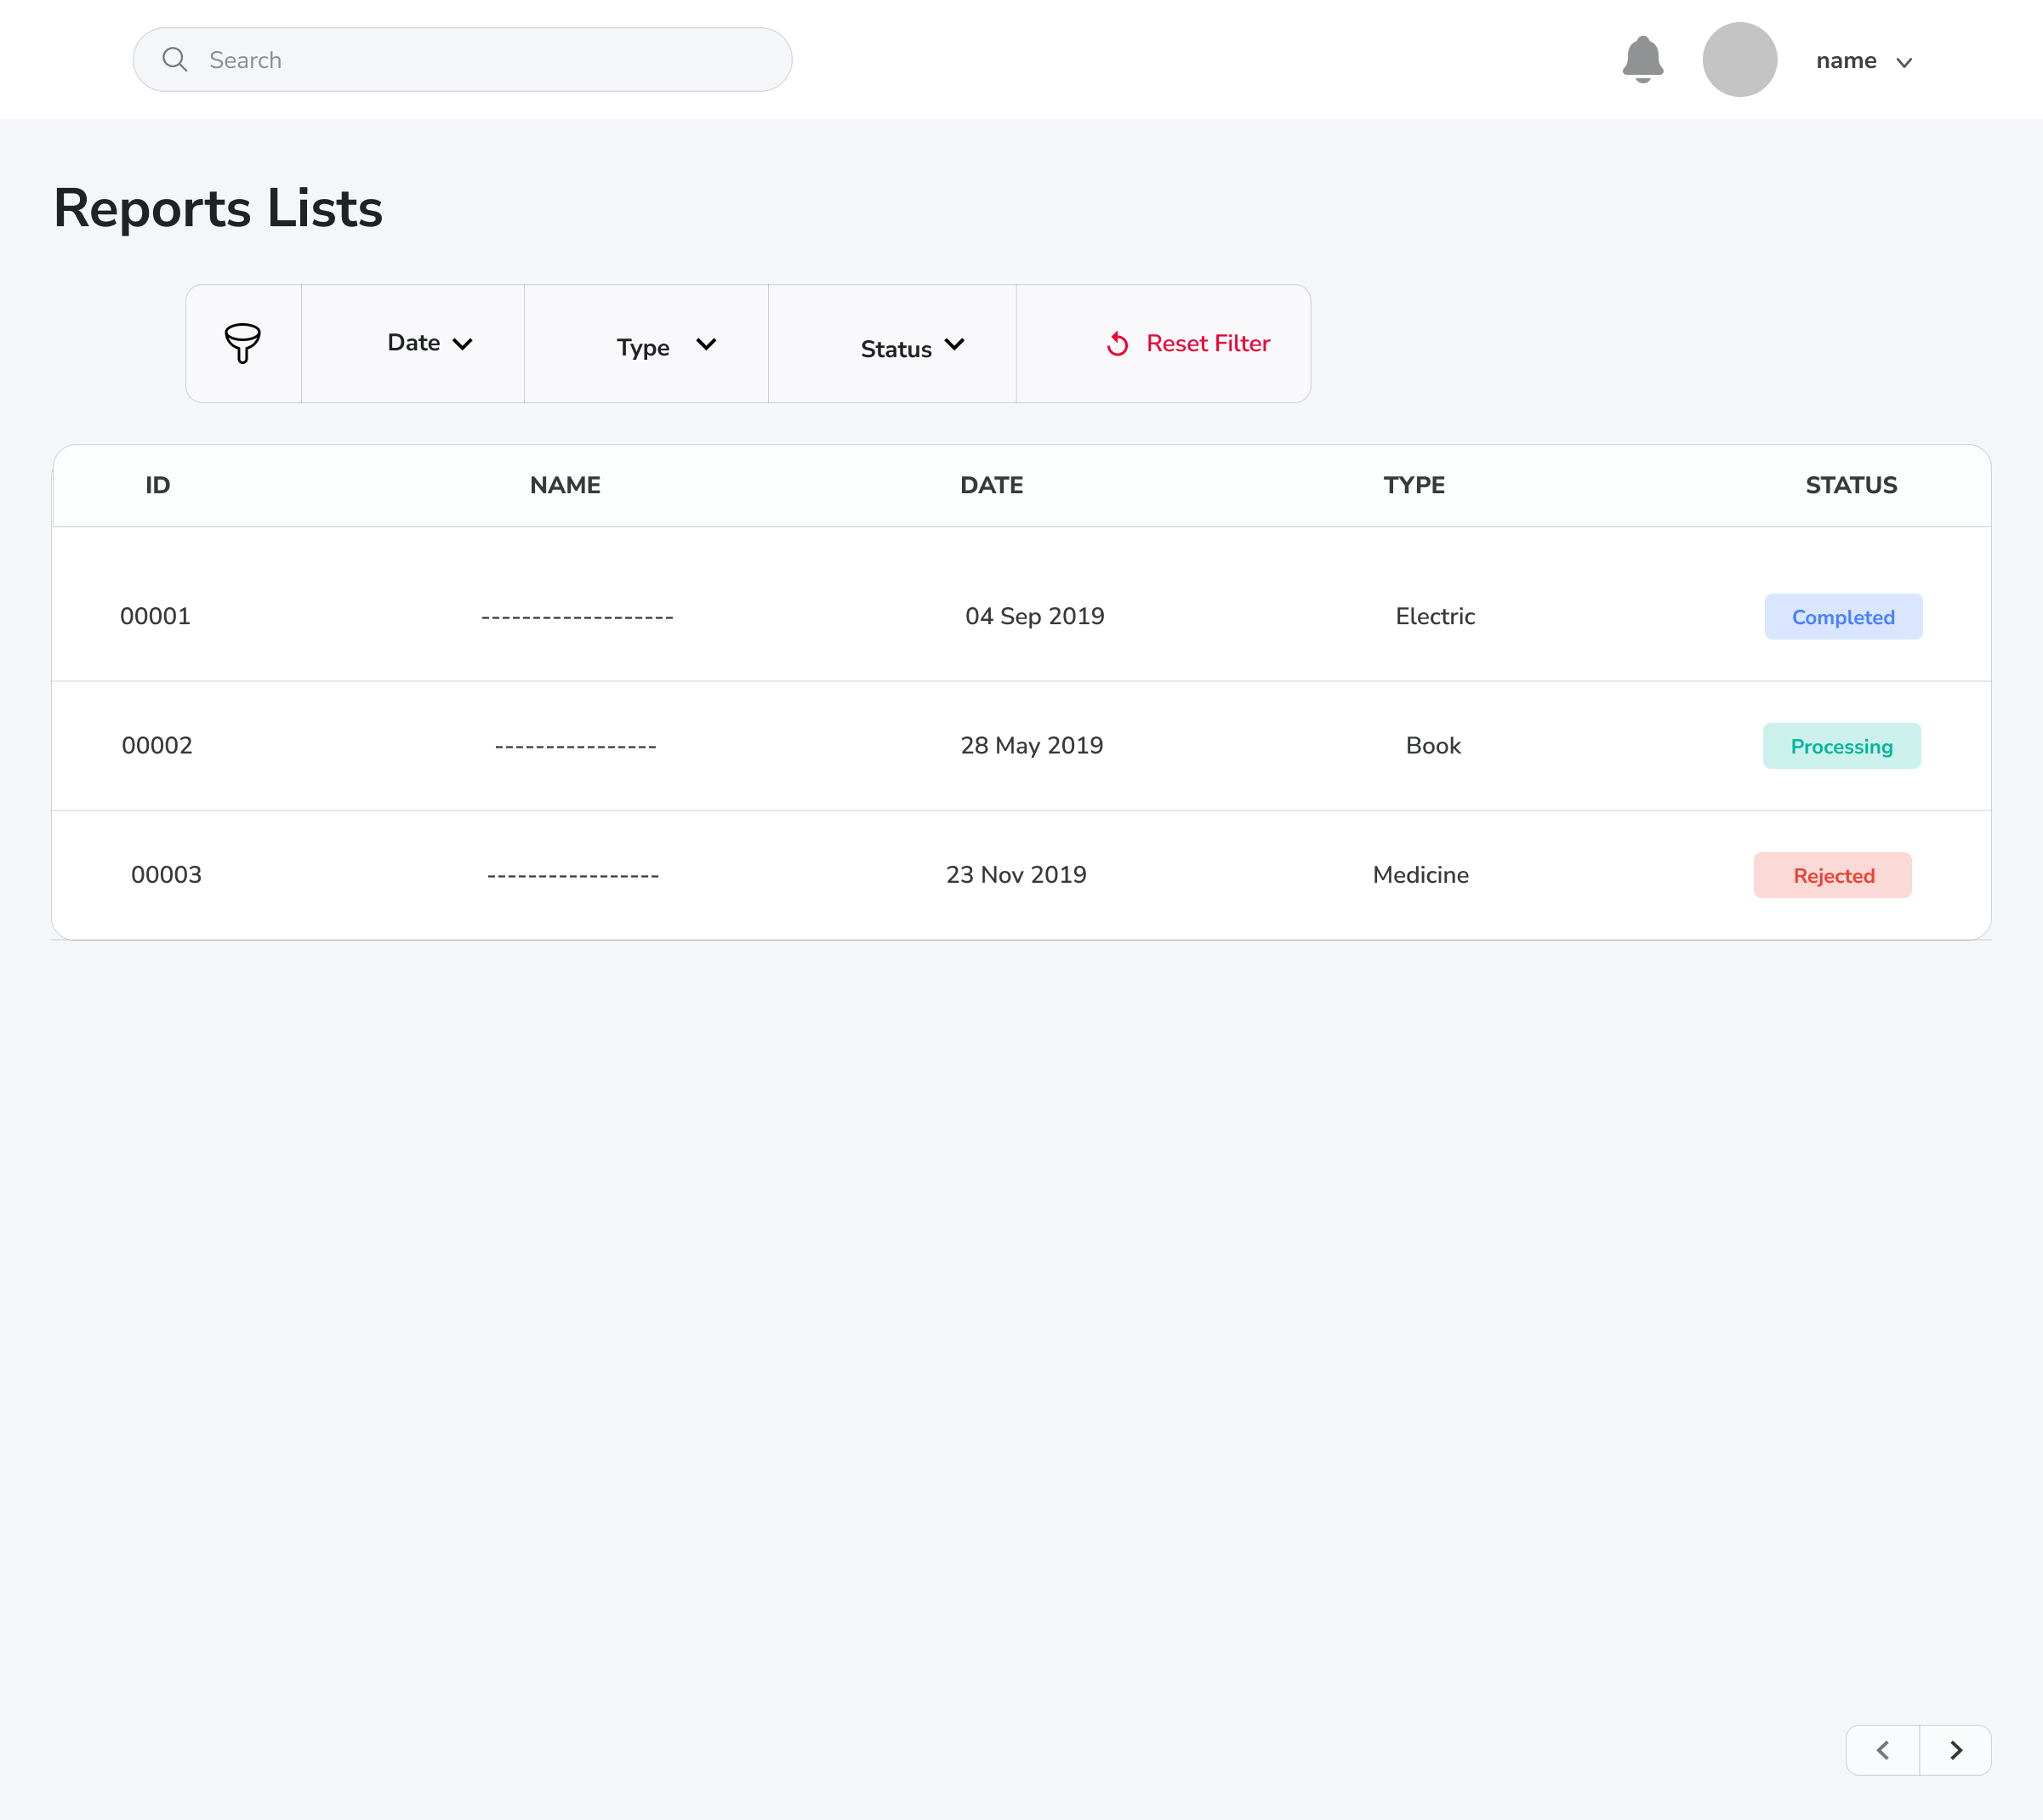Go to next page arrow
The width and height of the screenshot is (2043, 1820).
(x=1956, y=1750)
